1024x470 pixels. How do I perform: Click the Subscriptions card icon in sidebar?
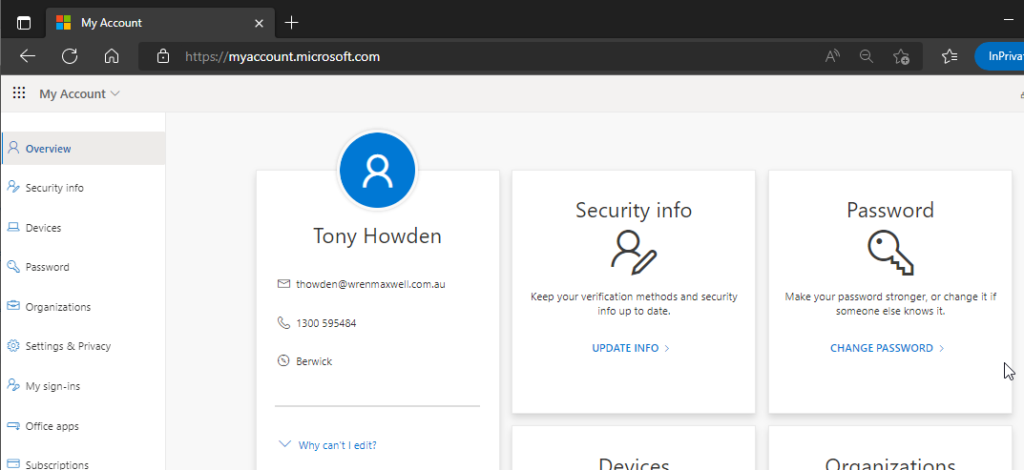13,464
